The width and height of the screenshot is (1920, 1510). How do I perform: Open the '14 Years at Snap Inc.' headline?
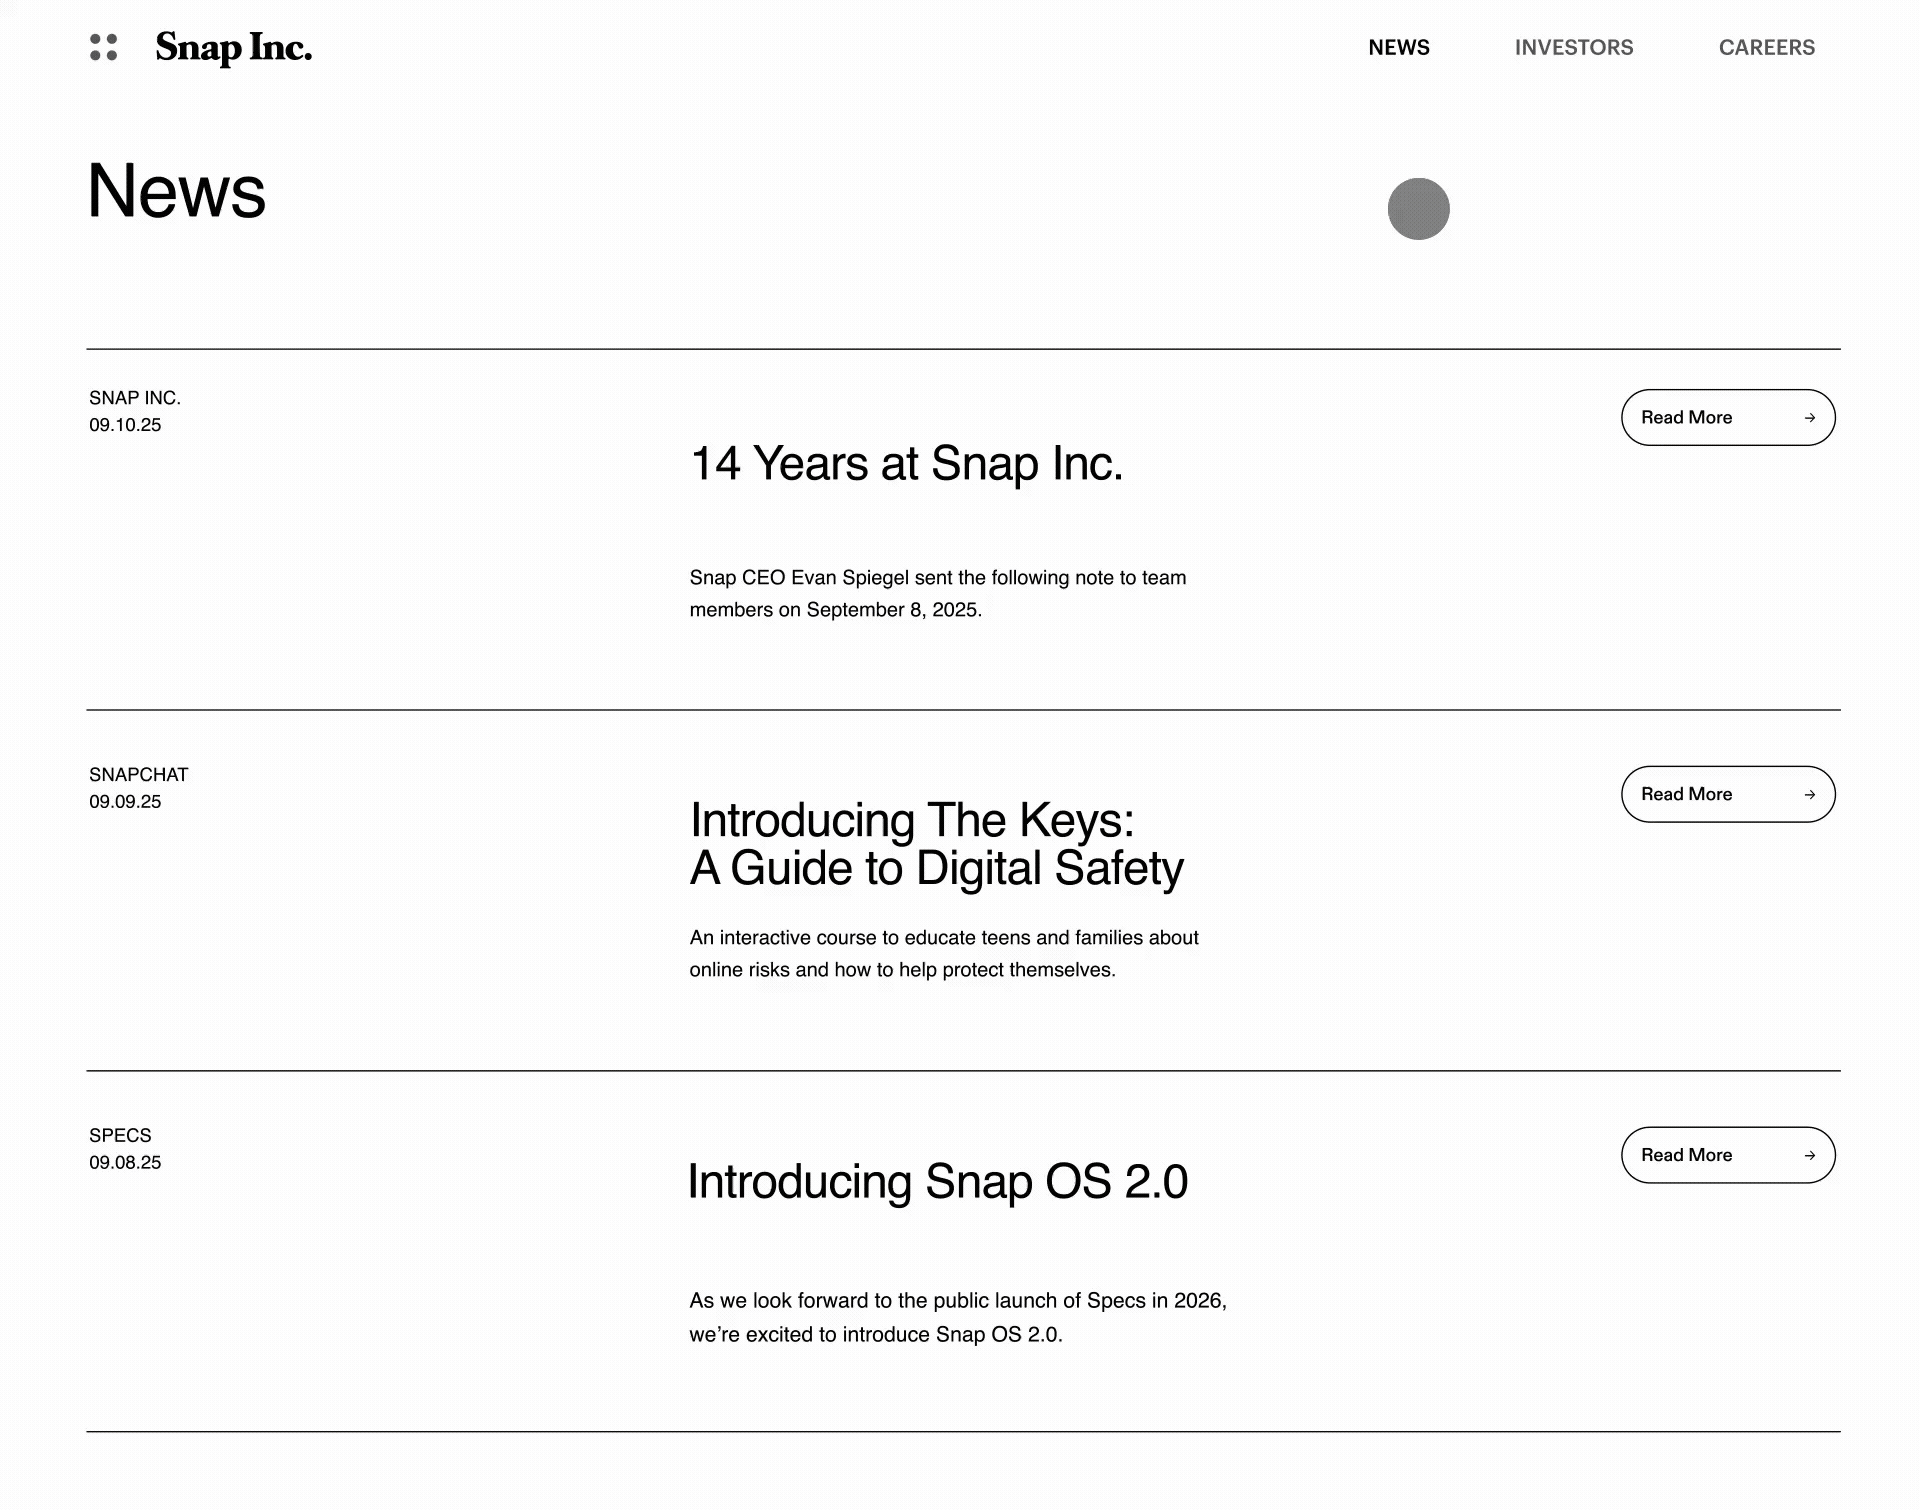906,464
